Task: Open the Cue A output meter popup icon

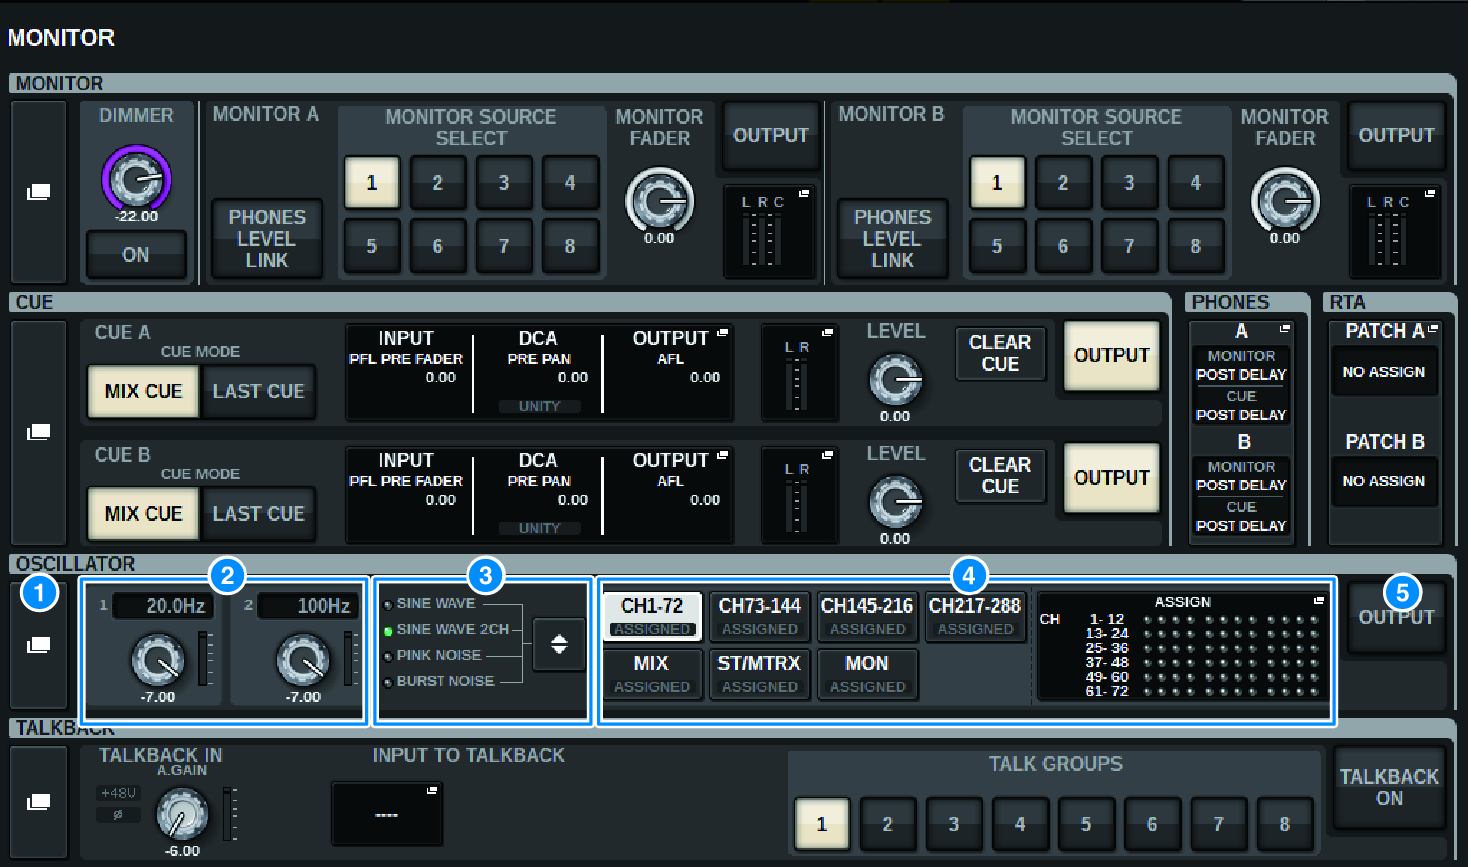Action: [826, 331]
